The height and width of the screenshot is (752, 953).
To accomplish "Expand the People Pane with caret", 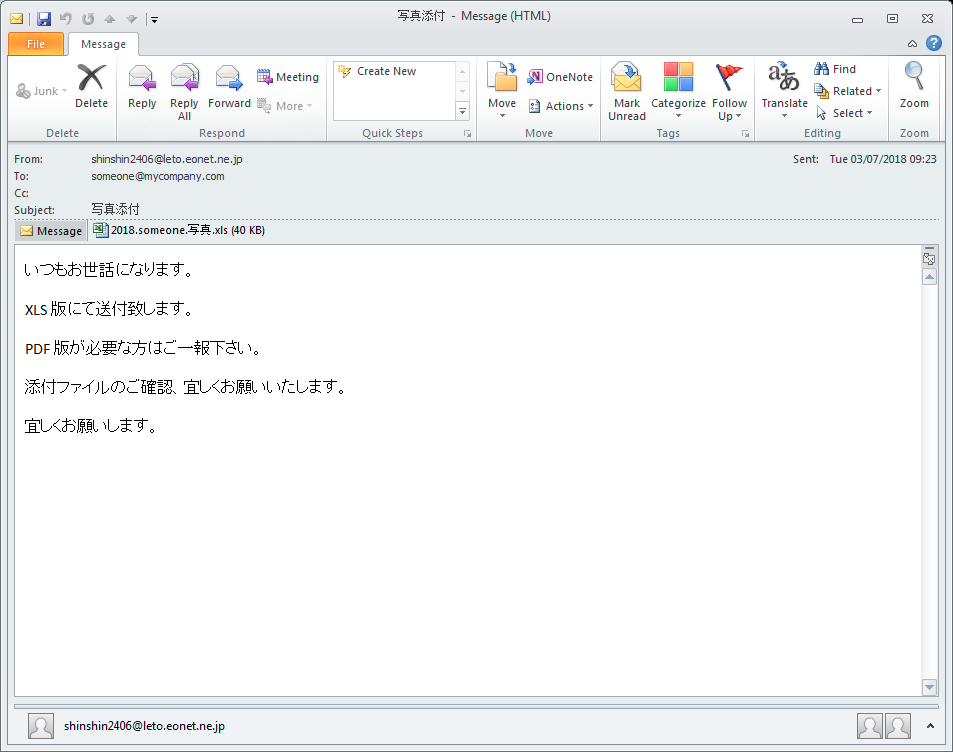I will pyautogui.click(x=930, y=726).
